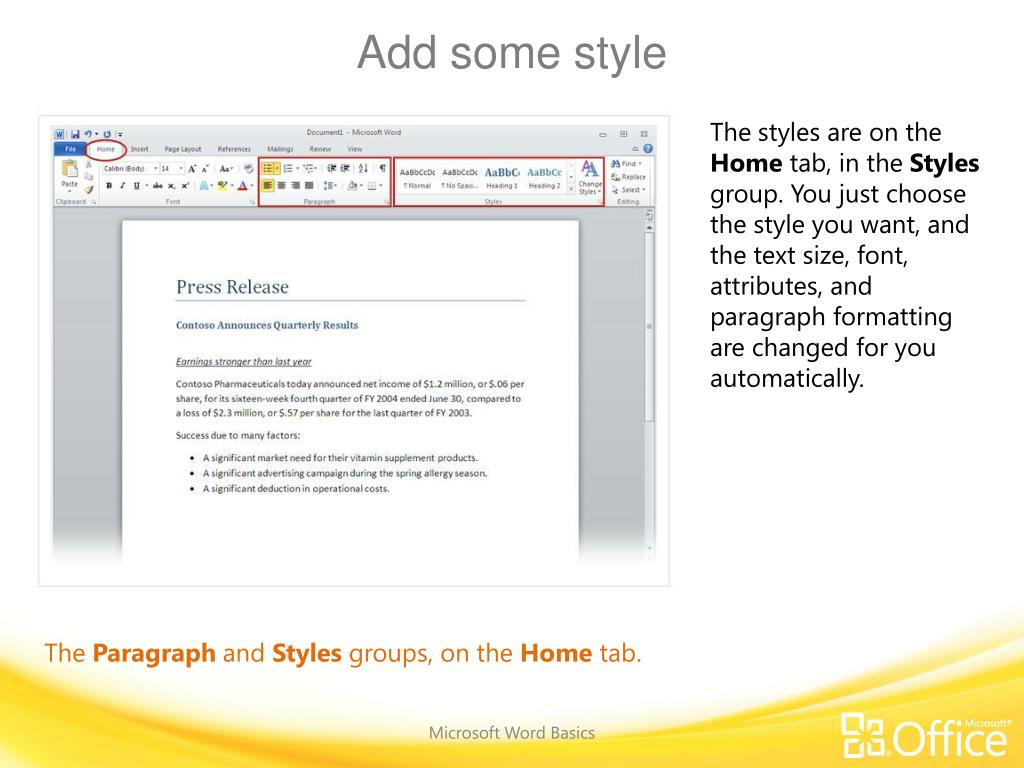This screenshot has height=768, width=1024.
Task: Click the Paste clipboard icon
Action: coord(69,168)
